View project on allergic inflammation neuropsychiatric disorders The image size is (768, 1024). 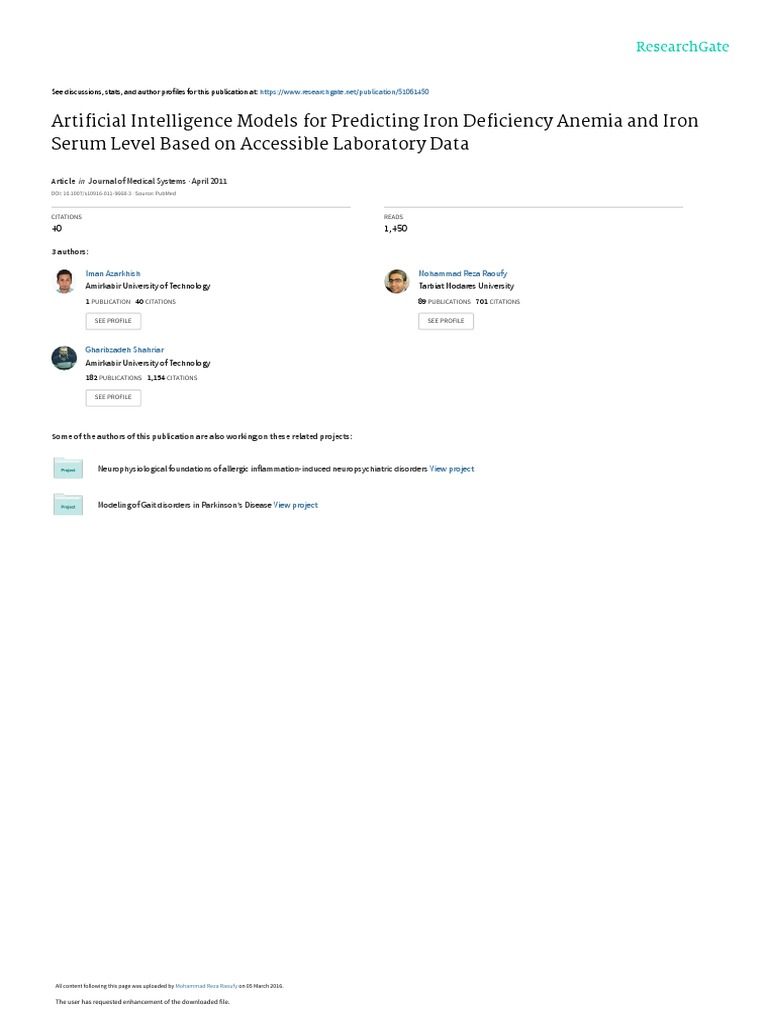(452, 469)
